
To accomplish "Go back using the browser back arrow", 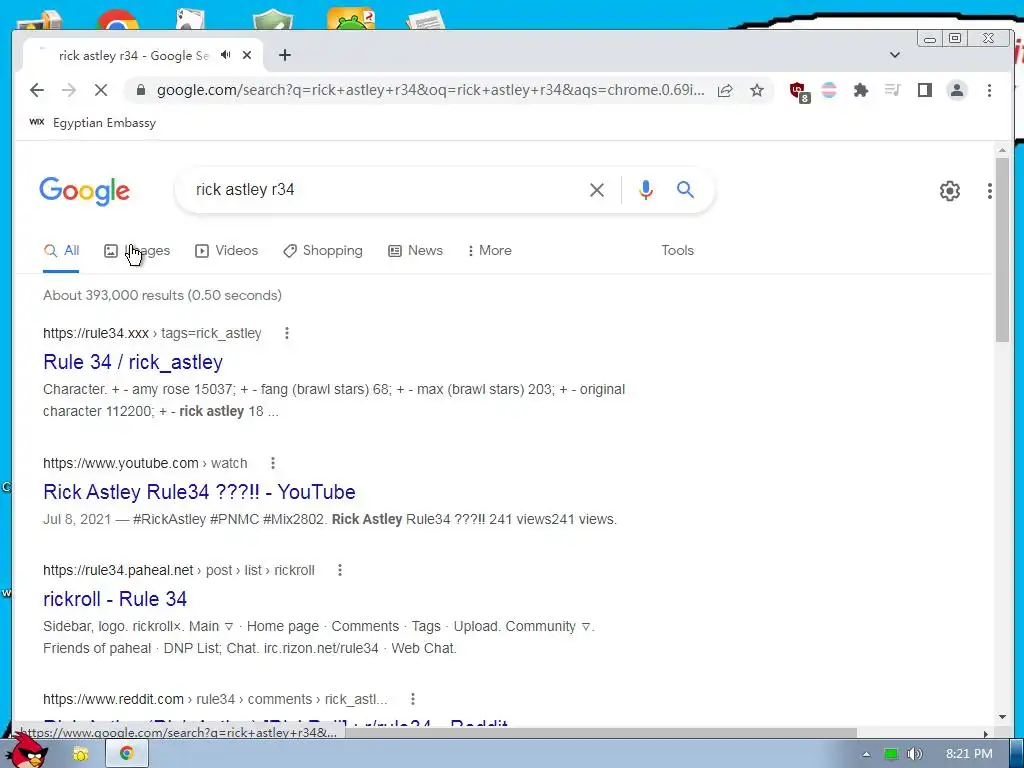I will 37,90.
